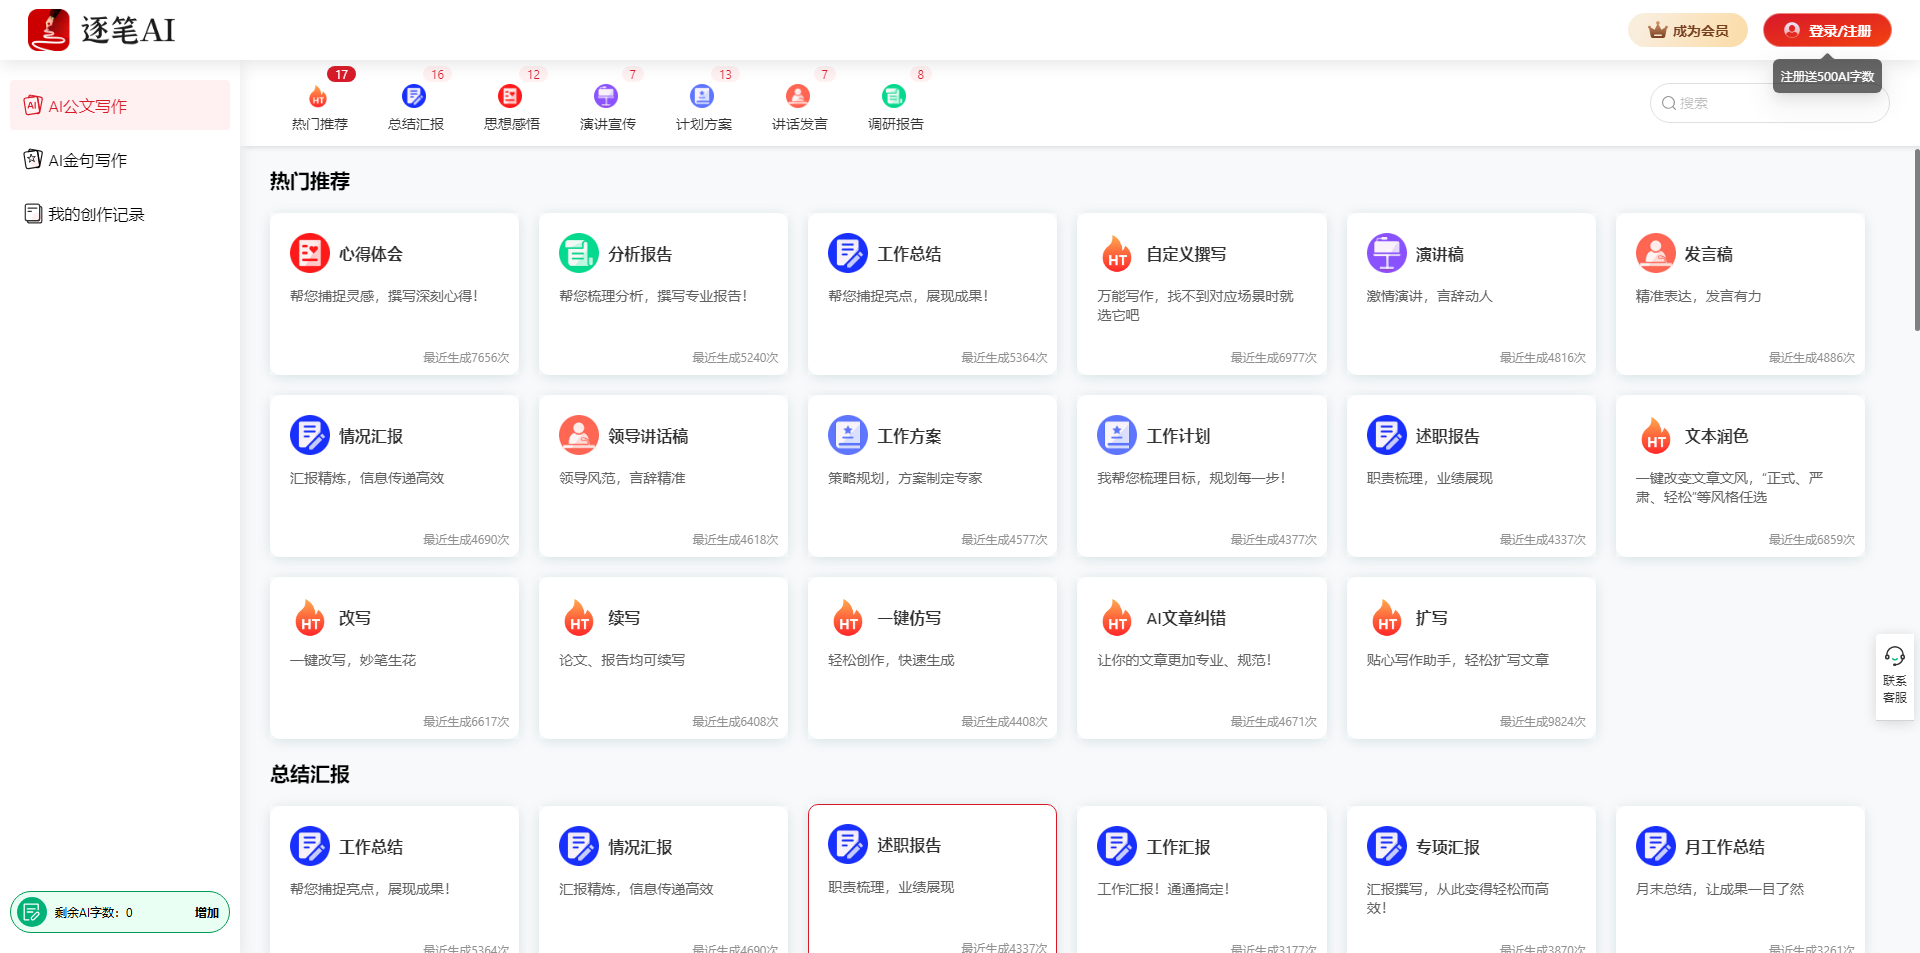
Task: Click the 一键仿写 flame icon
Action: point(848,617)
